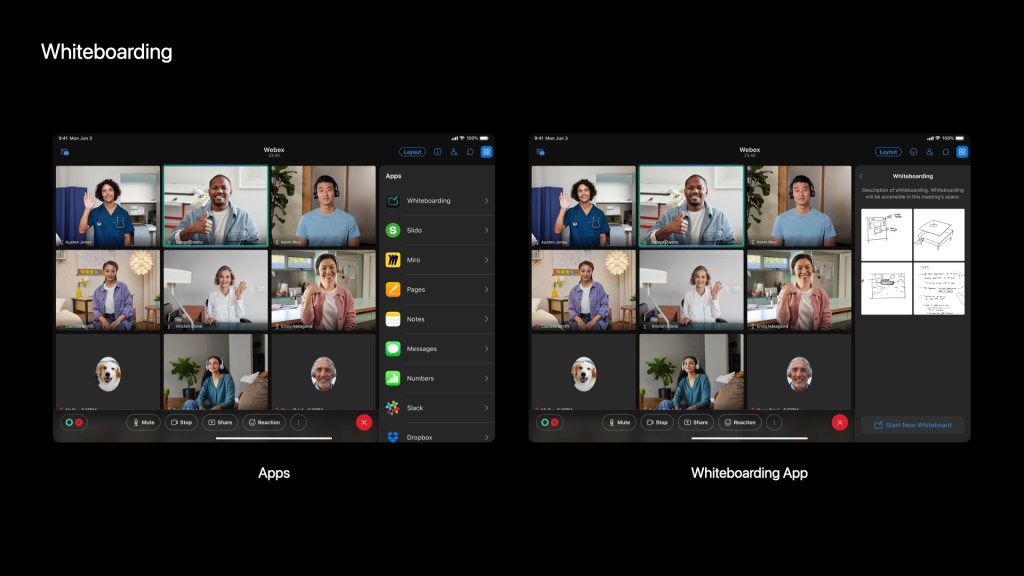Tap the green Messages app icon
This screenshot has width=1024, height=576.
click(x=393, y=349)
